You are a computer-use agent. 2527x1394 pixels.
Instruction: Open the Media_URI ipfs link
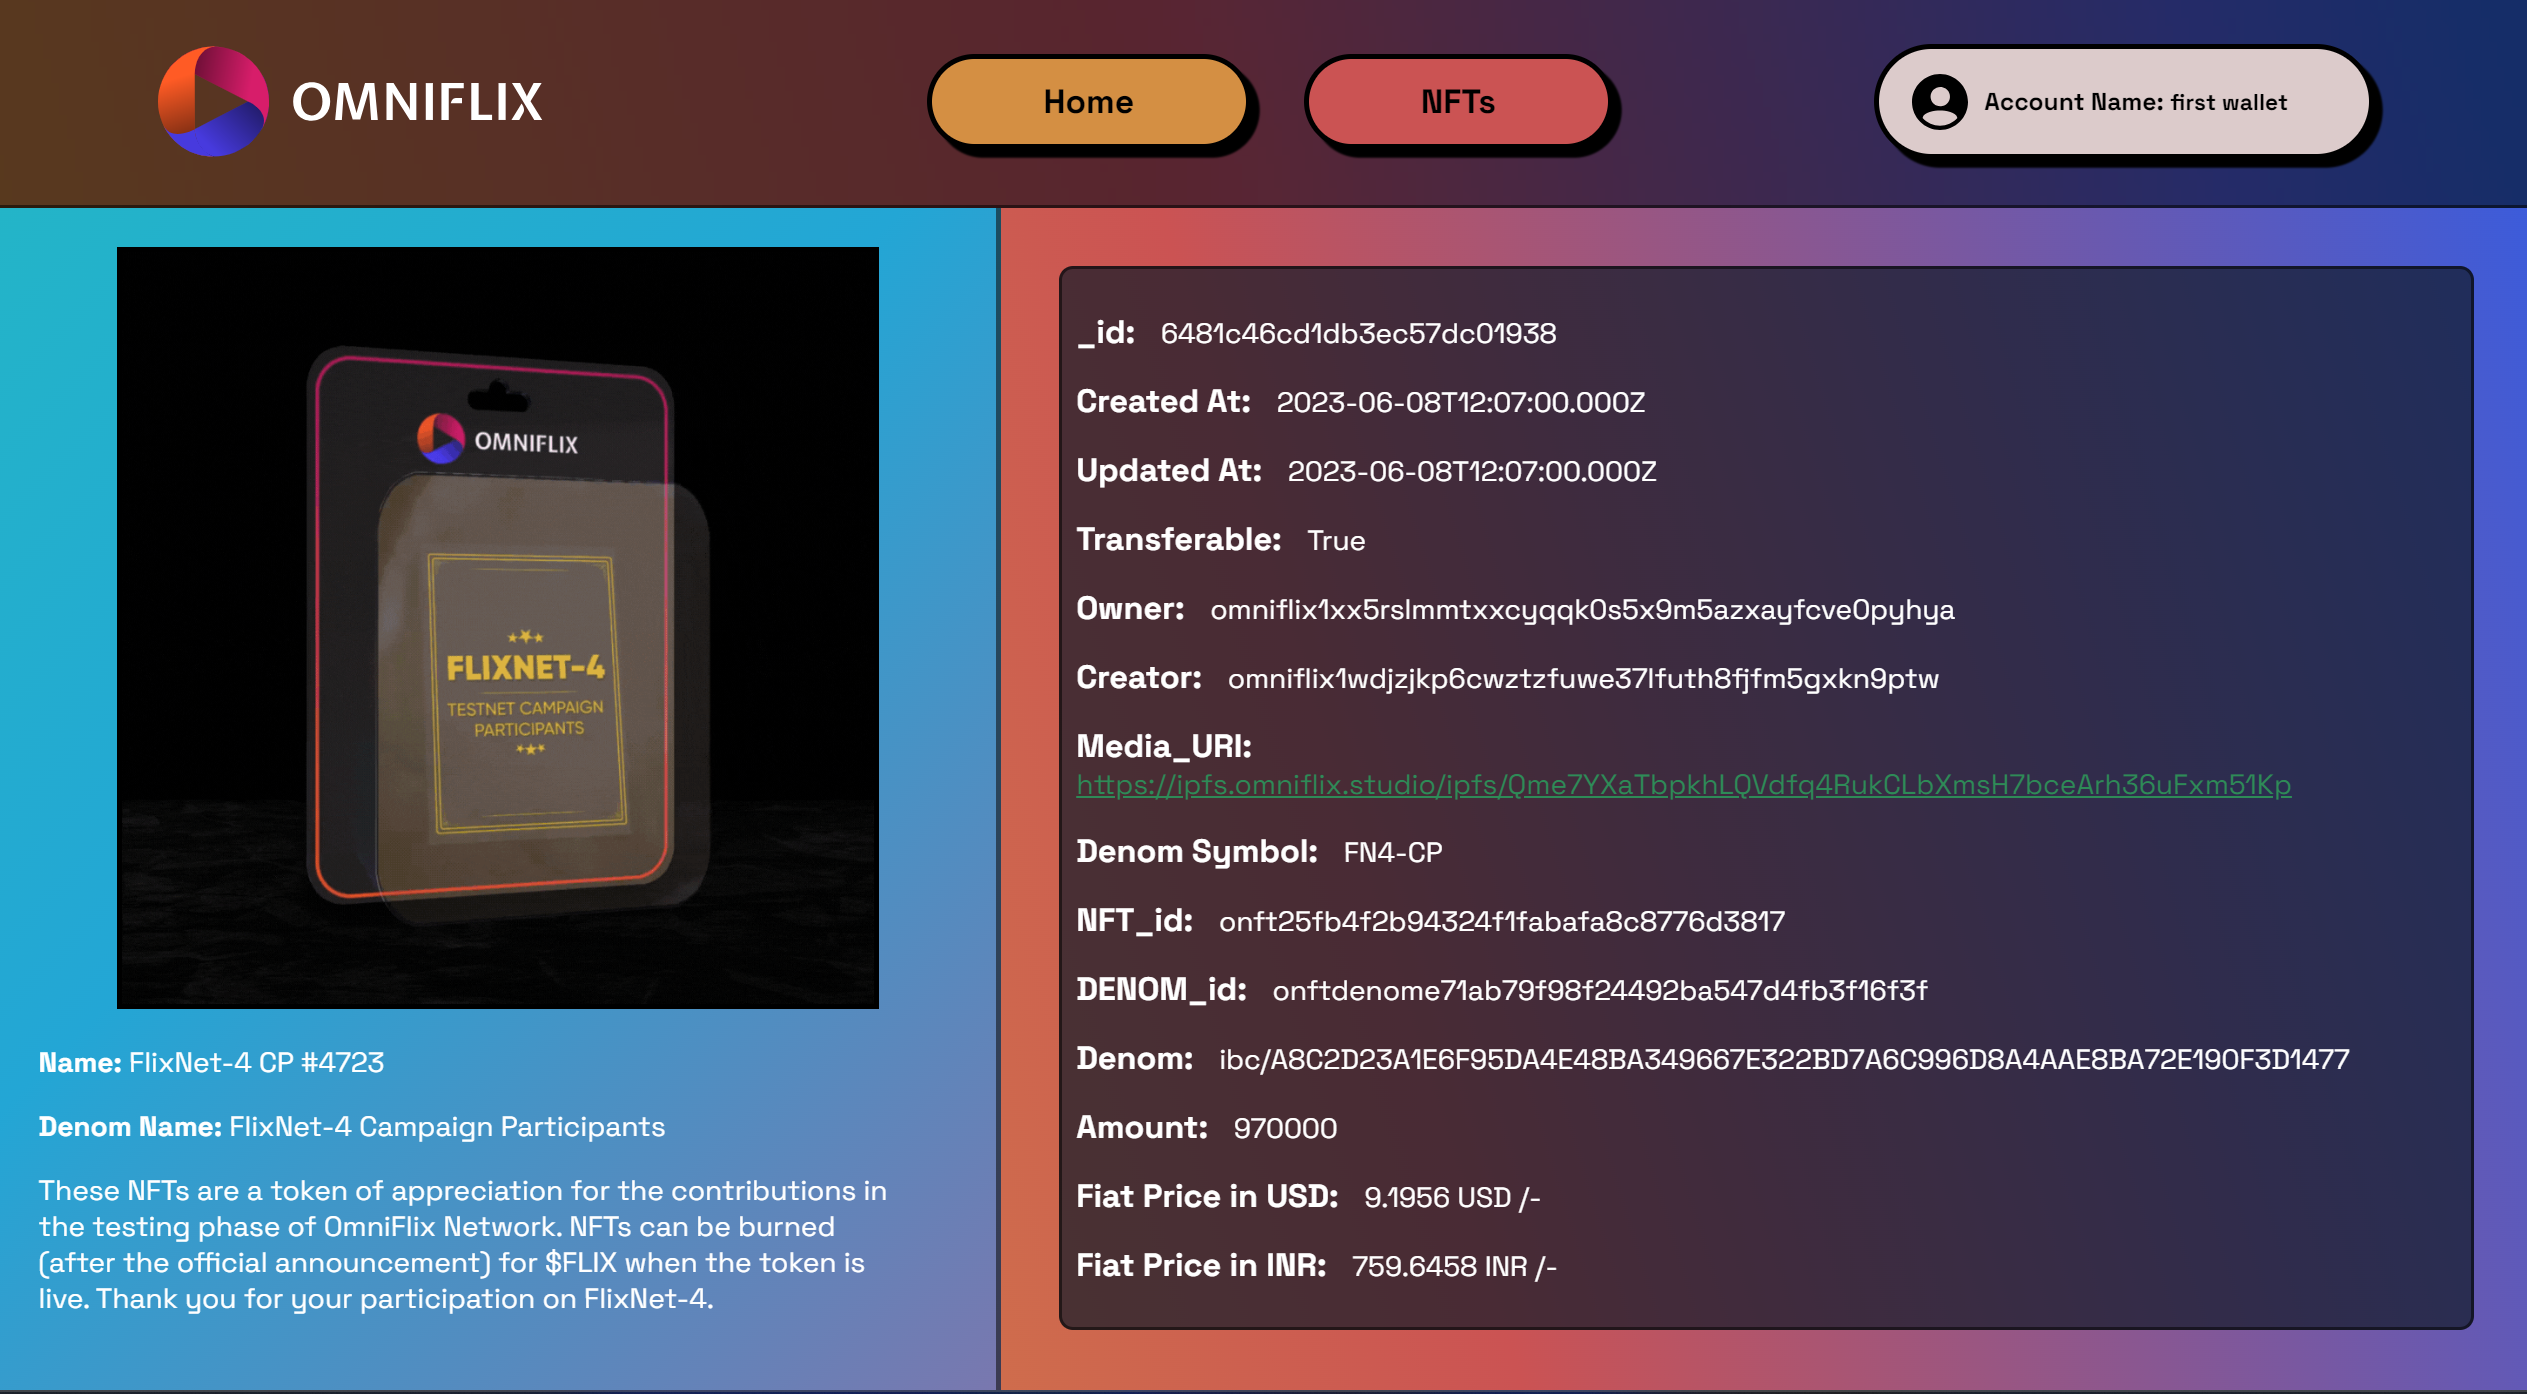(1683, 785)
